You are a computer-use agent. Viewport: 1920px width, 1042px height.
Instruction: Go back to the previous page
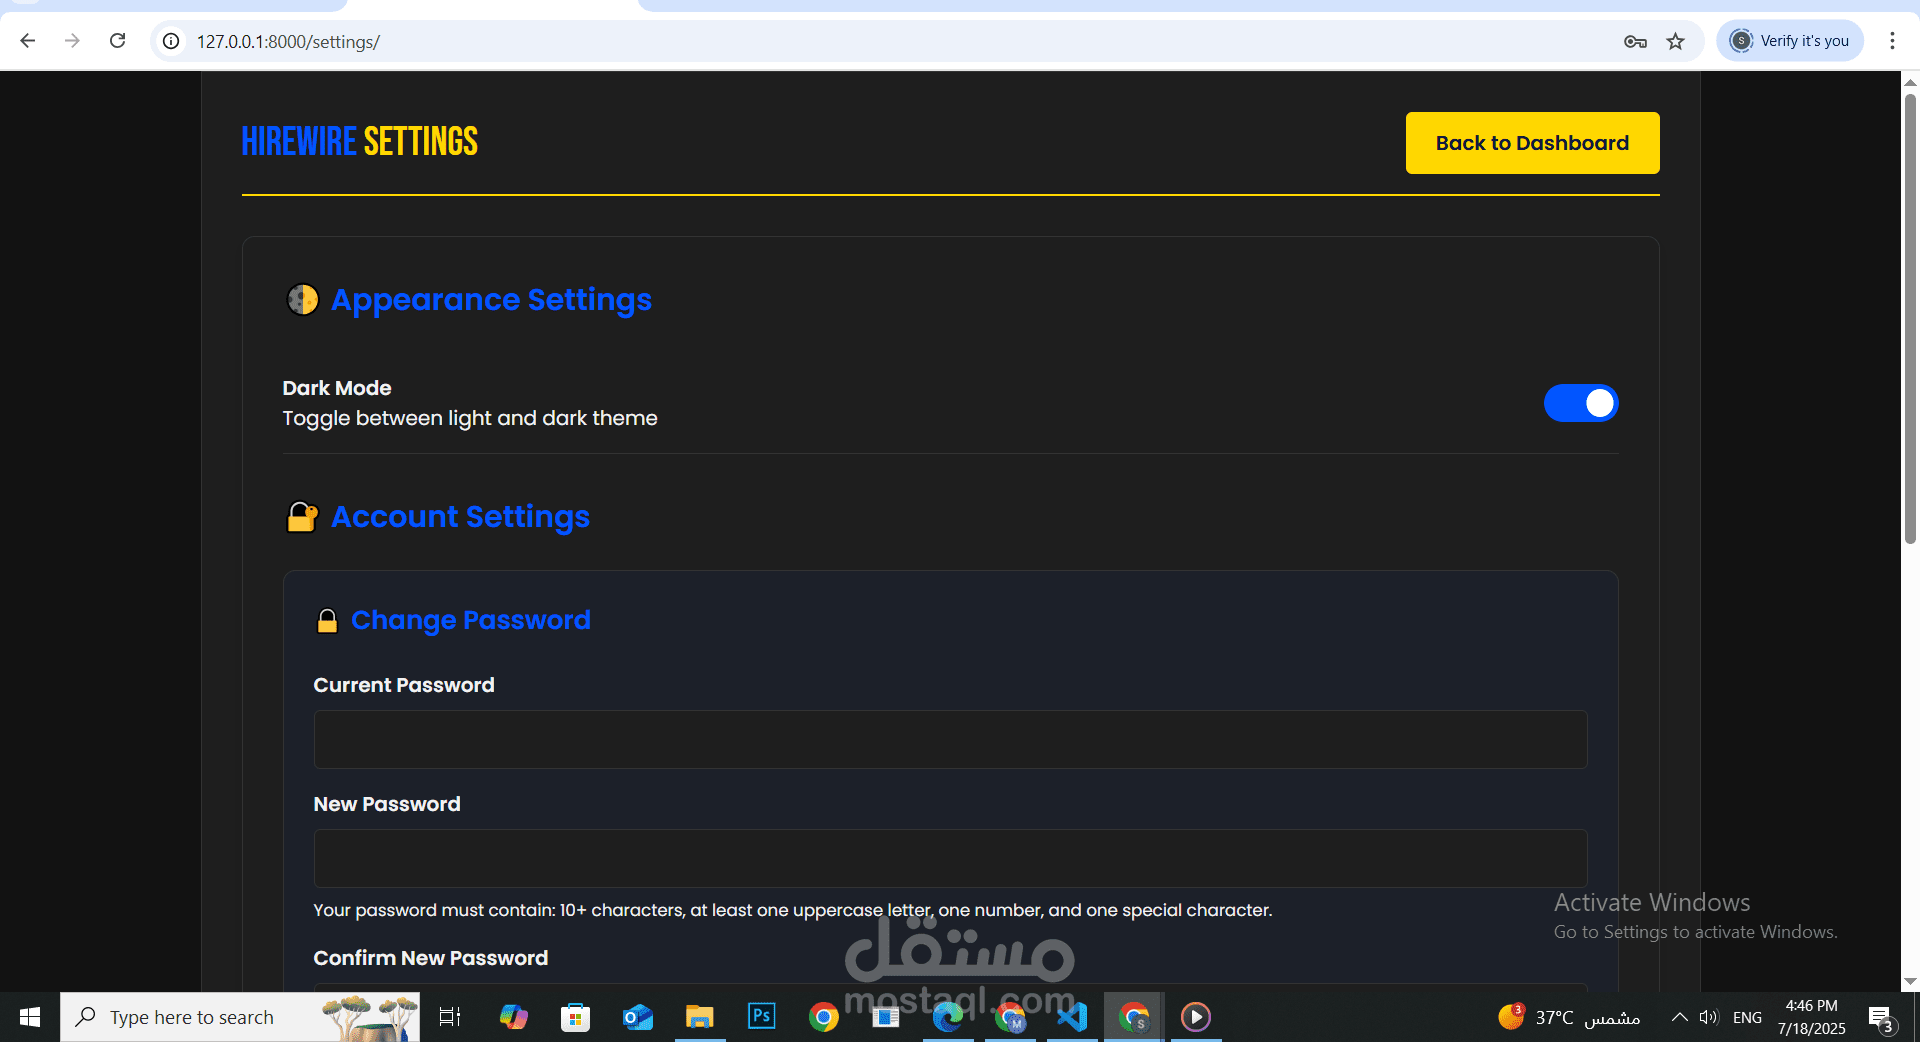click(28, 41)
